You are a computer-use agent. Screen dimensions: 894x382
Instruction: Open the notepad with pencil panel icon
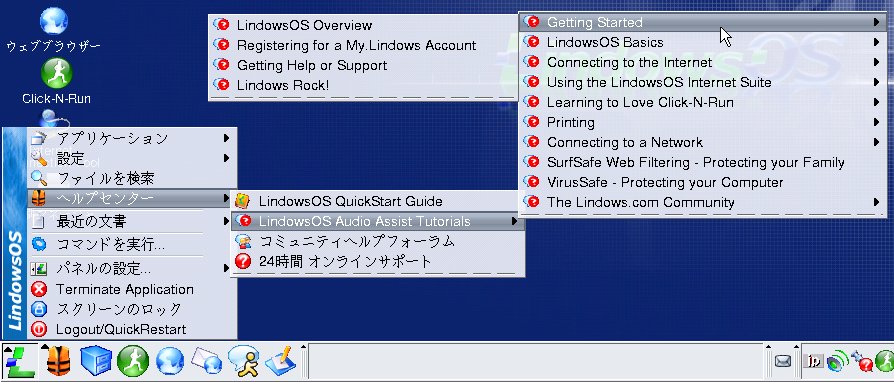281,361
